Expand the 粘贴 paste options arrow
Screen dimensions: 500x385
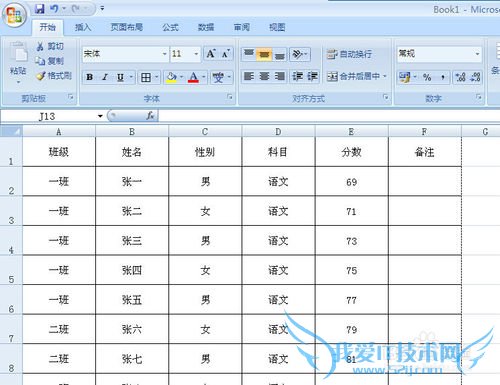click(x=18, y=82)
